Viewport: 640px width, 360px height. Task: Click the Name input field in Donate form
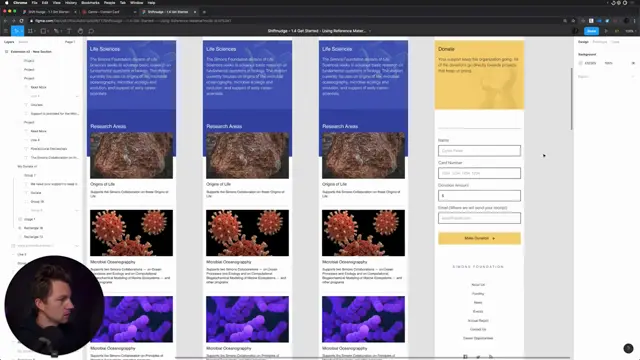click(x=479, y=151)
